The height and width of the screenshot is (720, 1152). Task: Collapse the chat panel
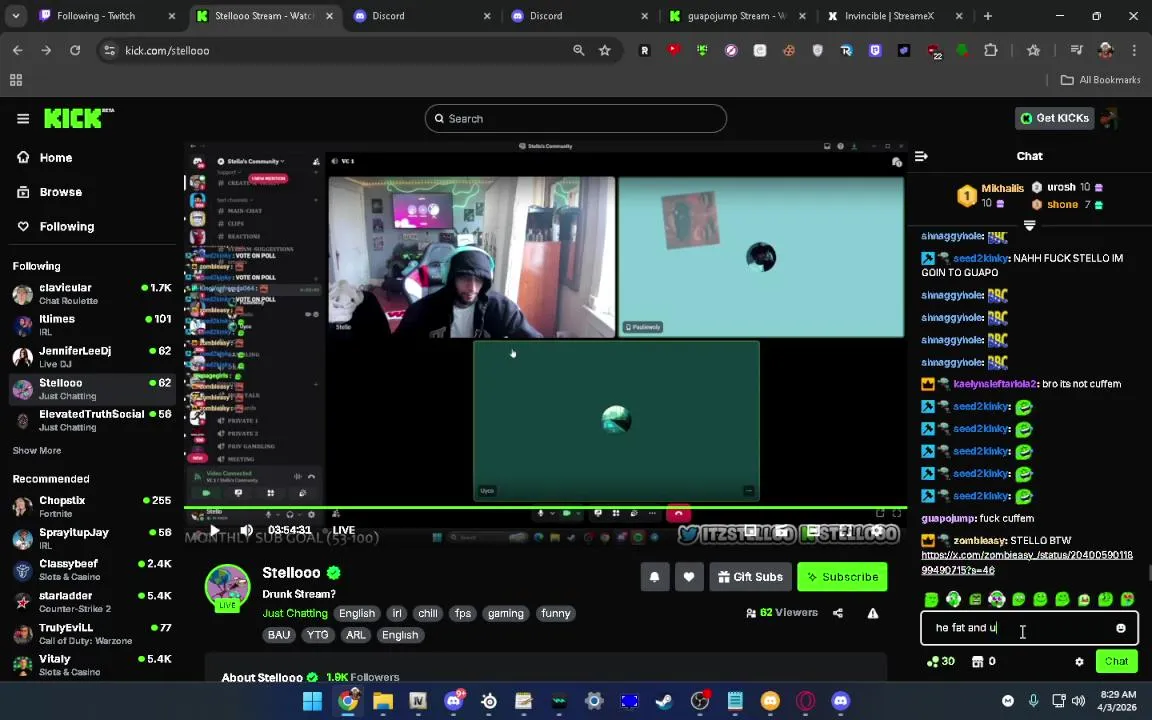pos(921,156)
